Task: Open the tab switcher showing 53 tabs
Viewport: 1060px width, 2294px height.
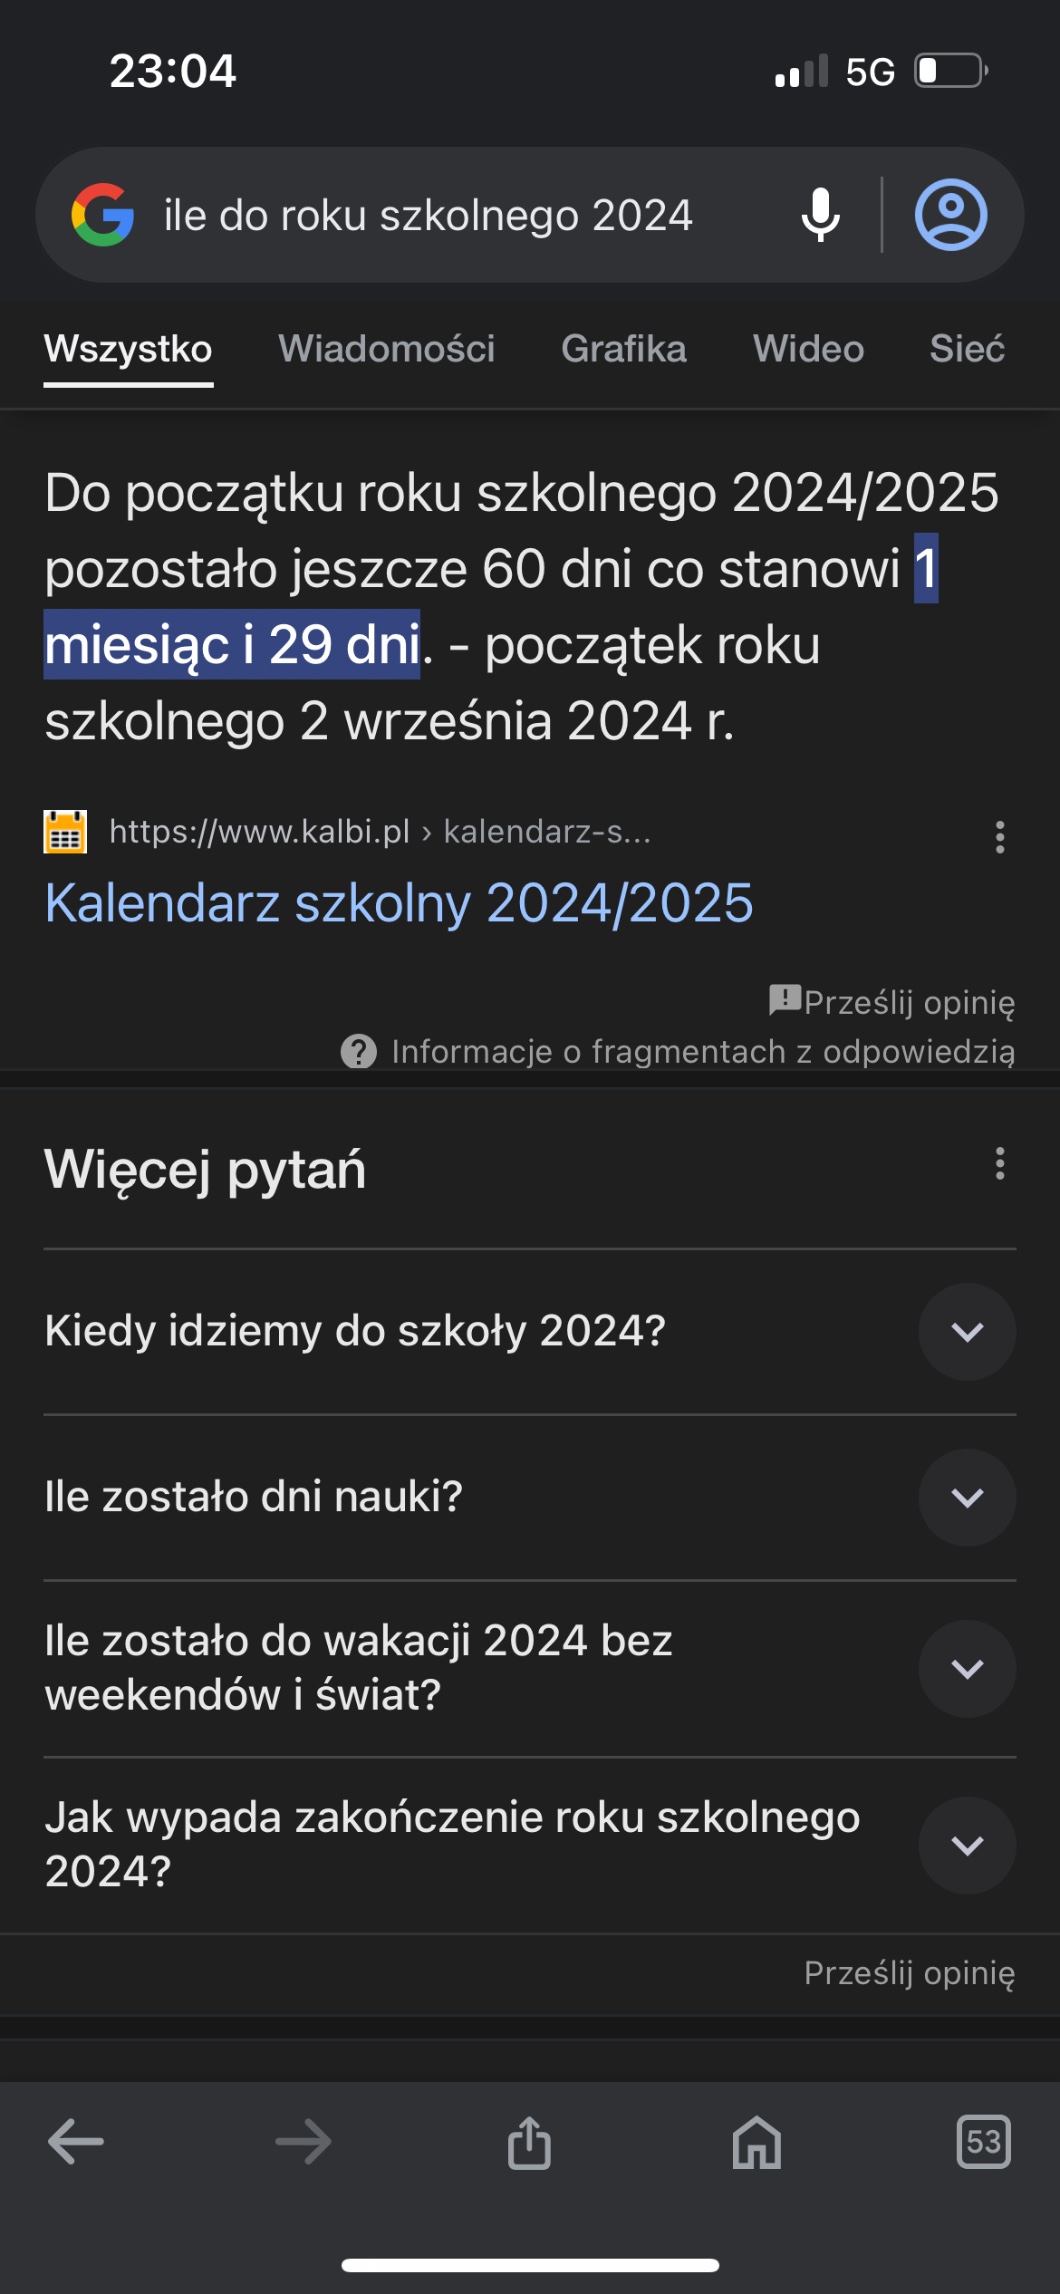Action: coord(984,2142)
